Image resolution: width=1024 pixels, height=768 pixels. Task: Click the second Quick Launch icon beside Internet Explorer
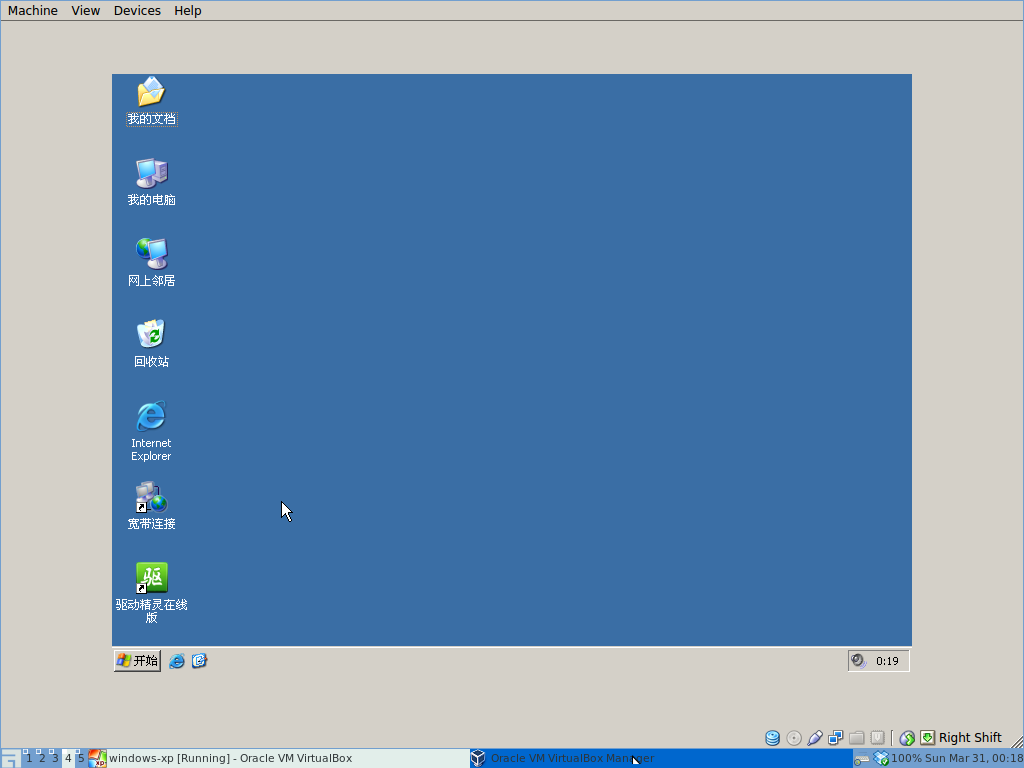coord(199,661)
